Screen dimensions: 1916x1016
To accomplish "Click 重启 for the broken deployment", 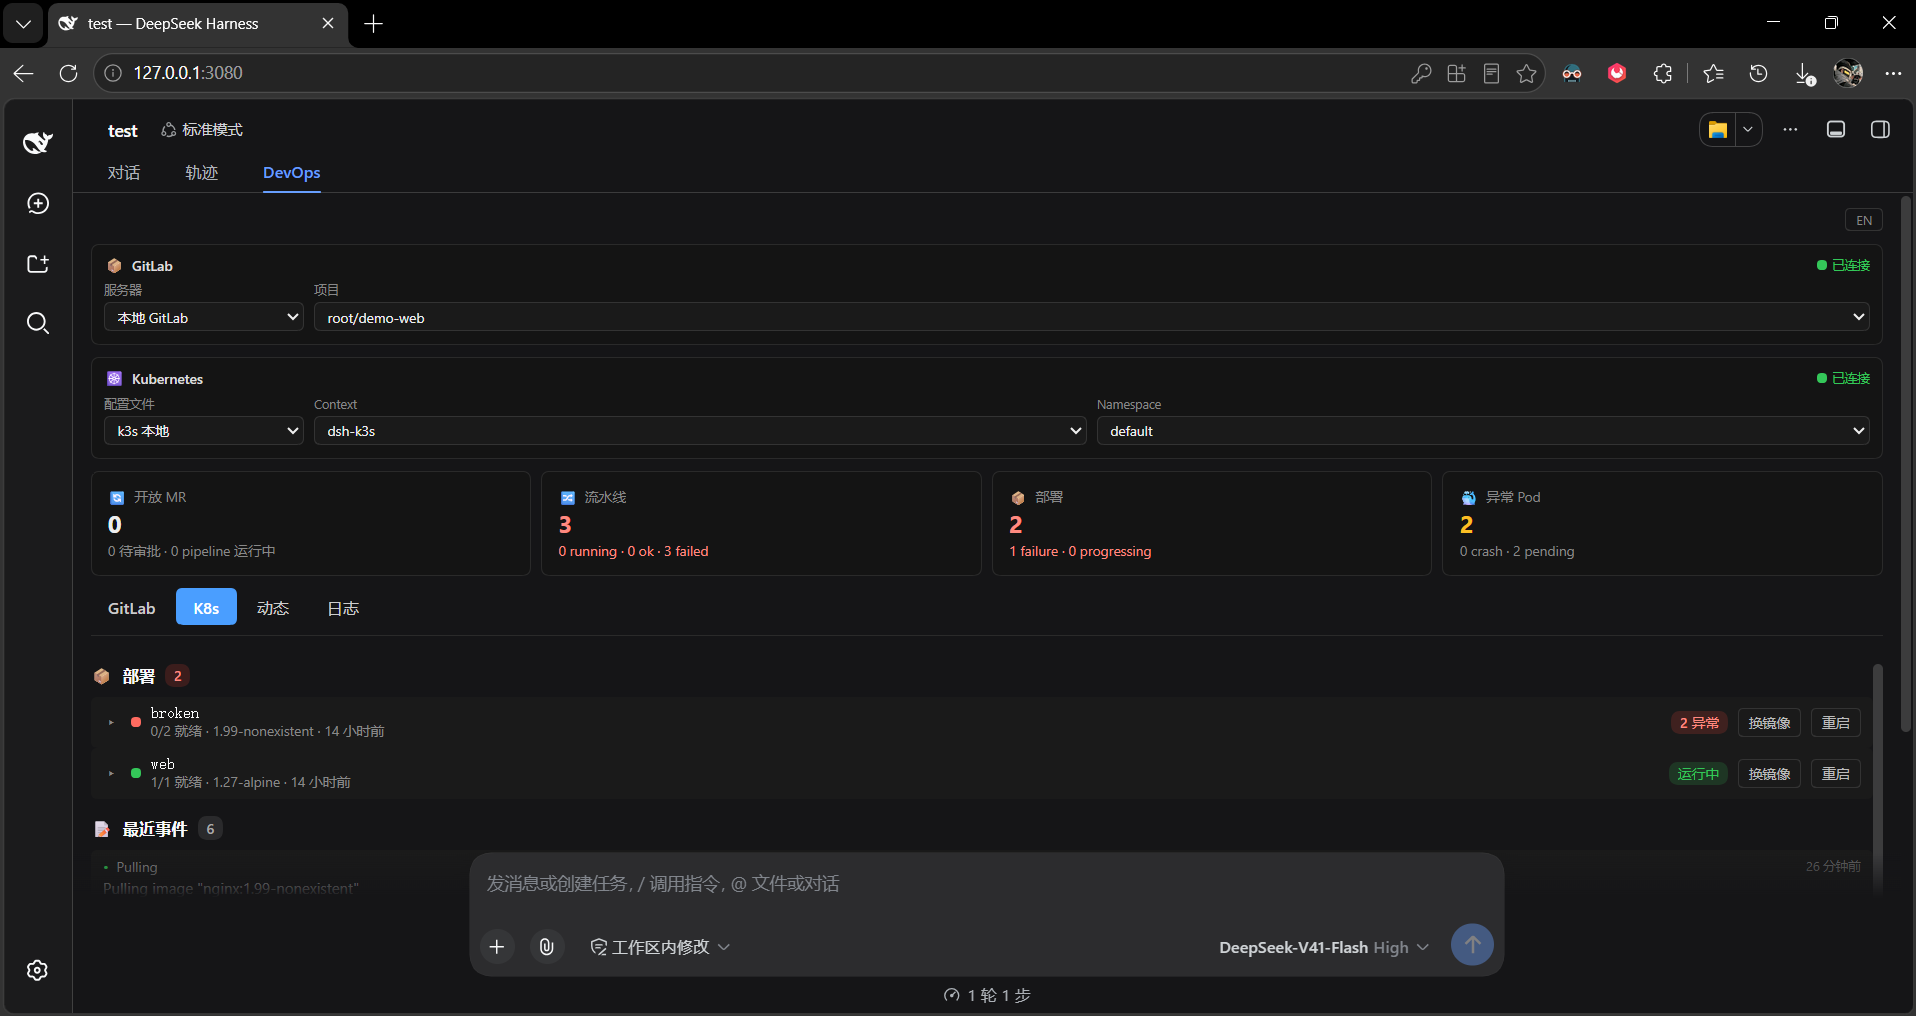I will 1836,722.
